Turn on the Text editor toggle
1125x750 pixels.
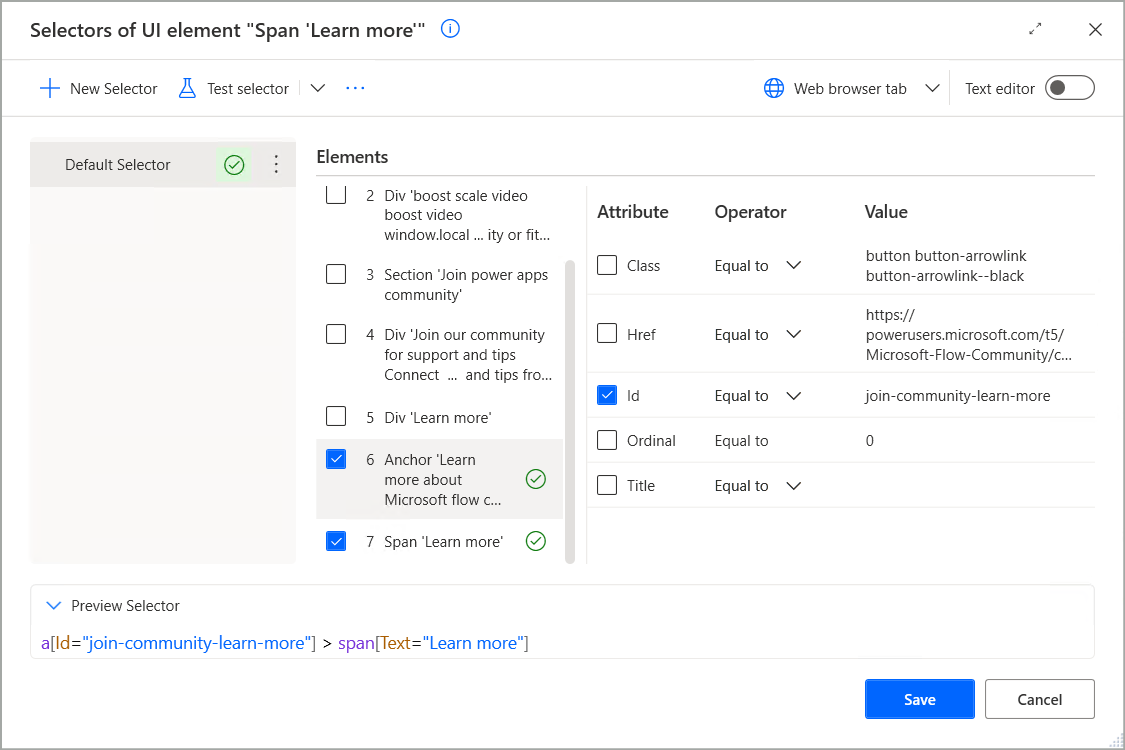[x=1069, y=87]
